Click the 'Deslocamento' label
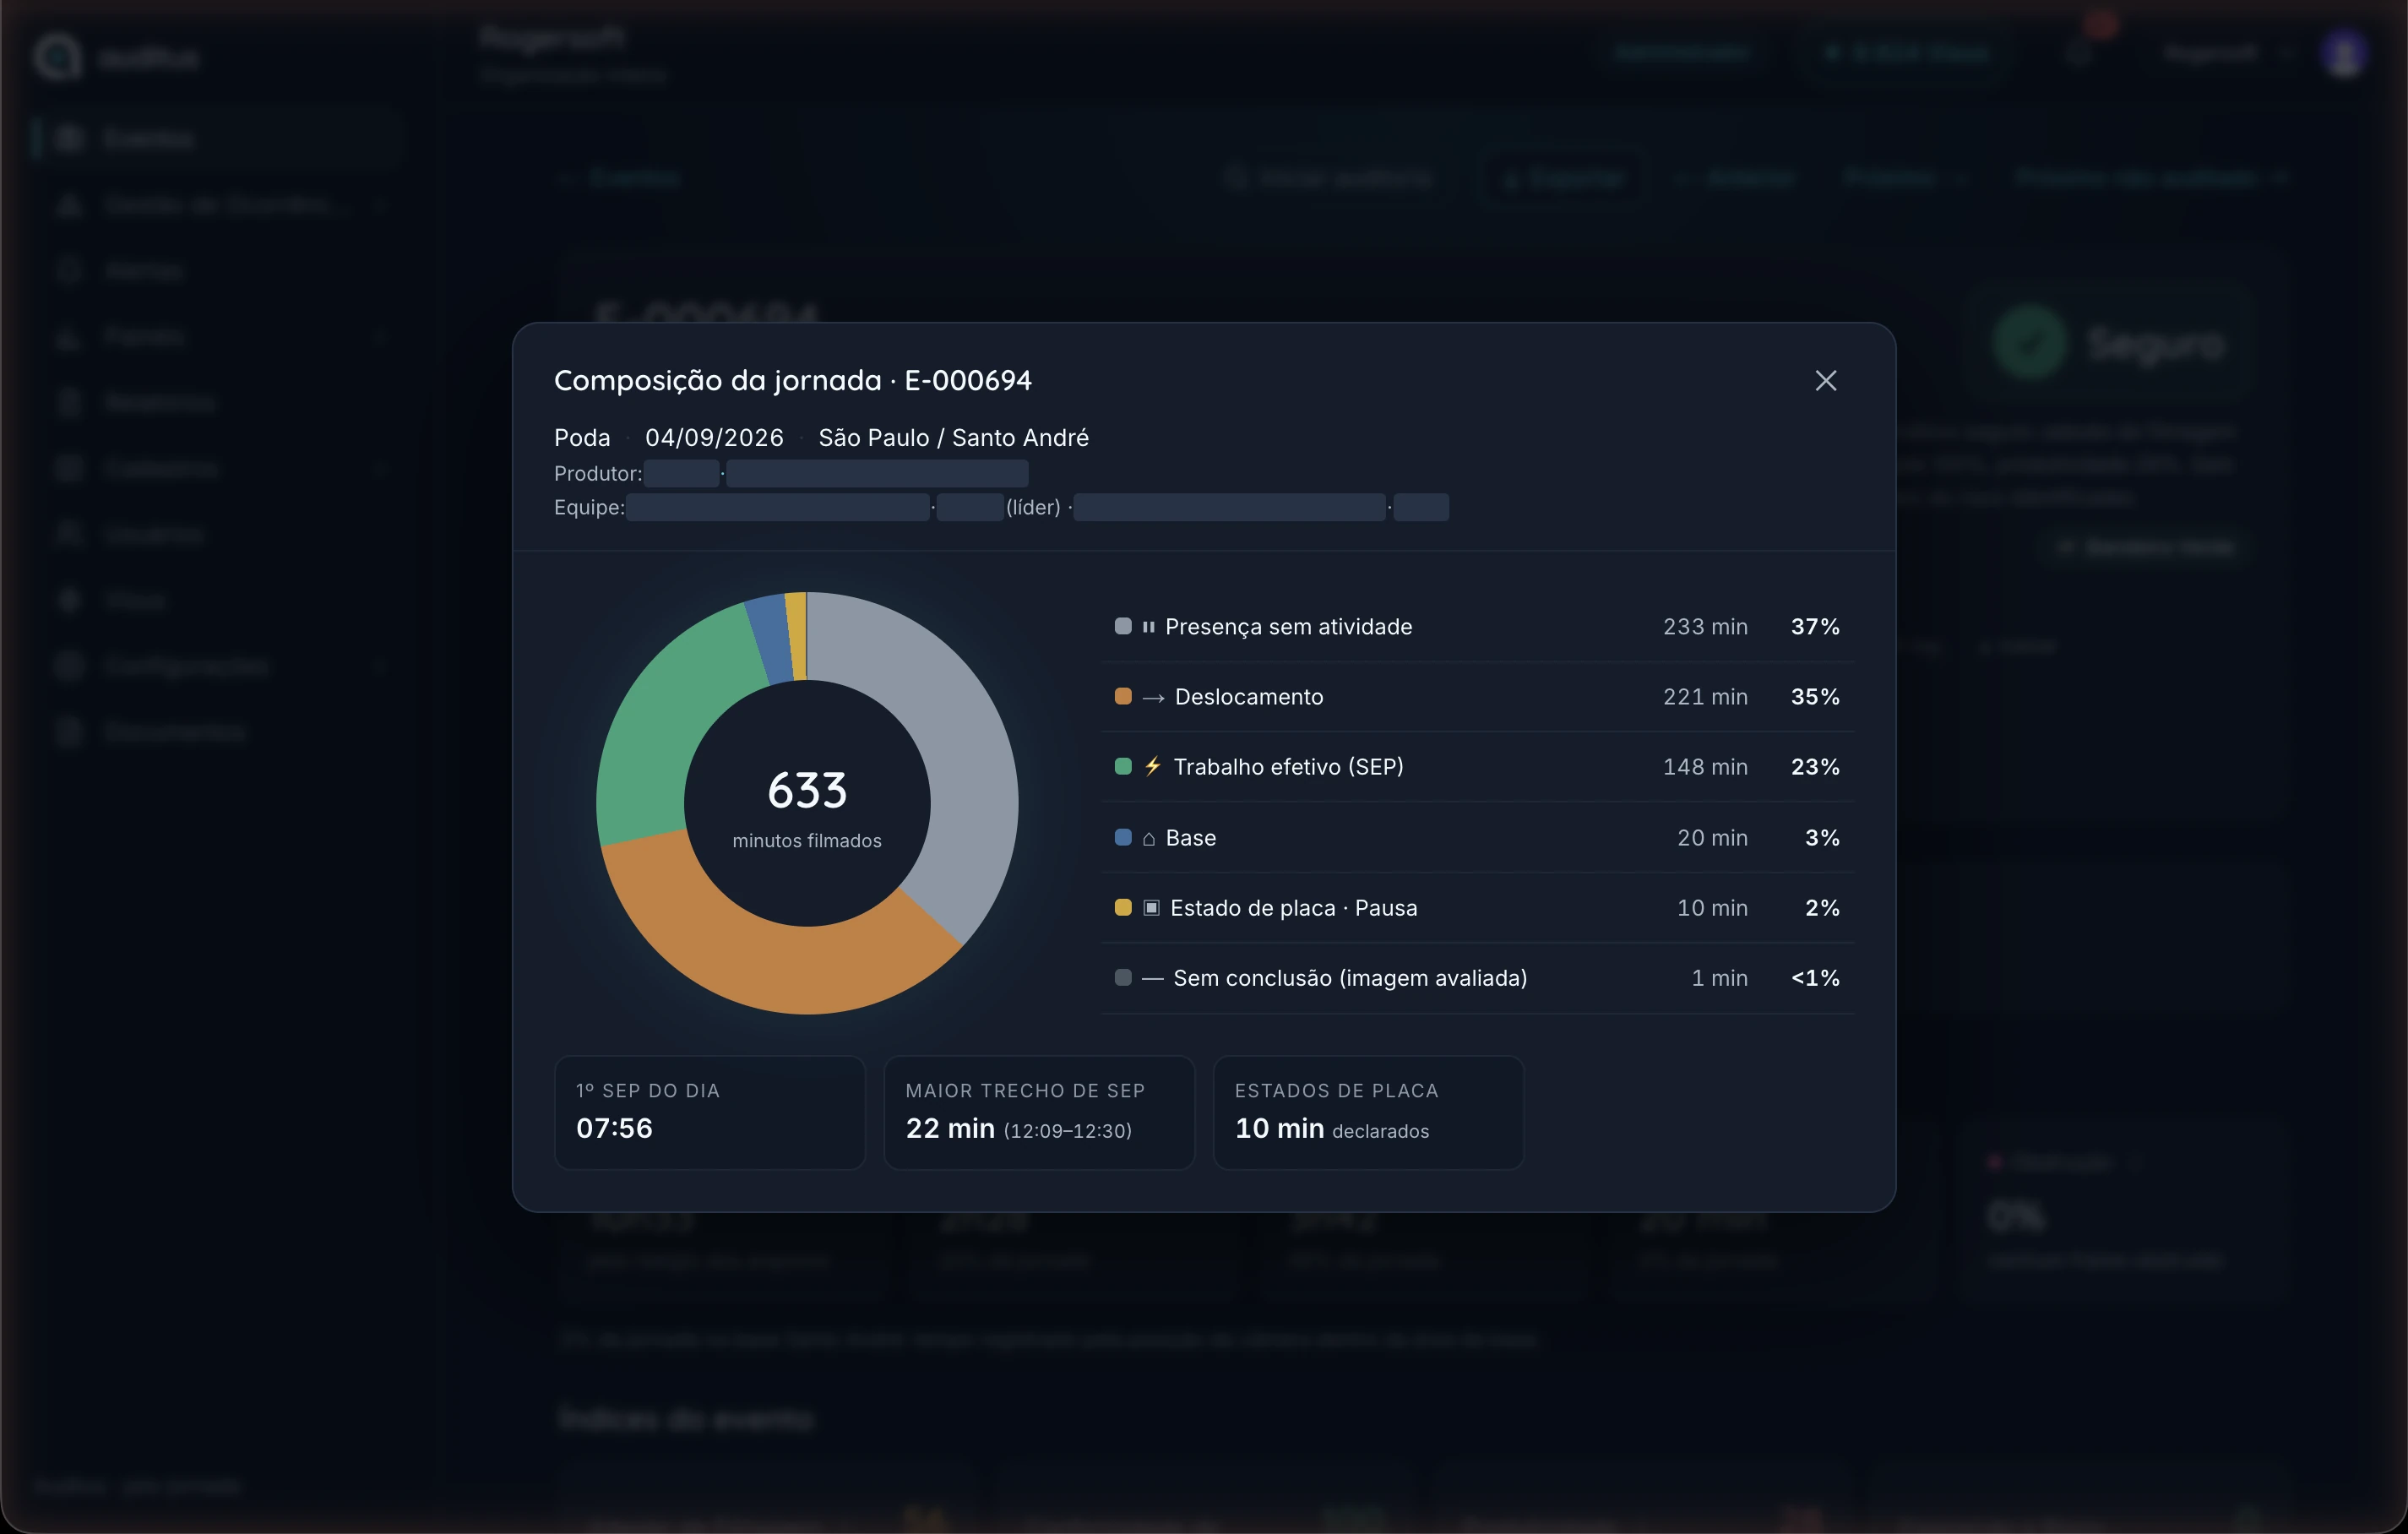This screenshot has width=2408, height=1534. [x=1249, y=697]
